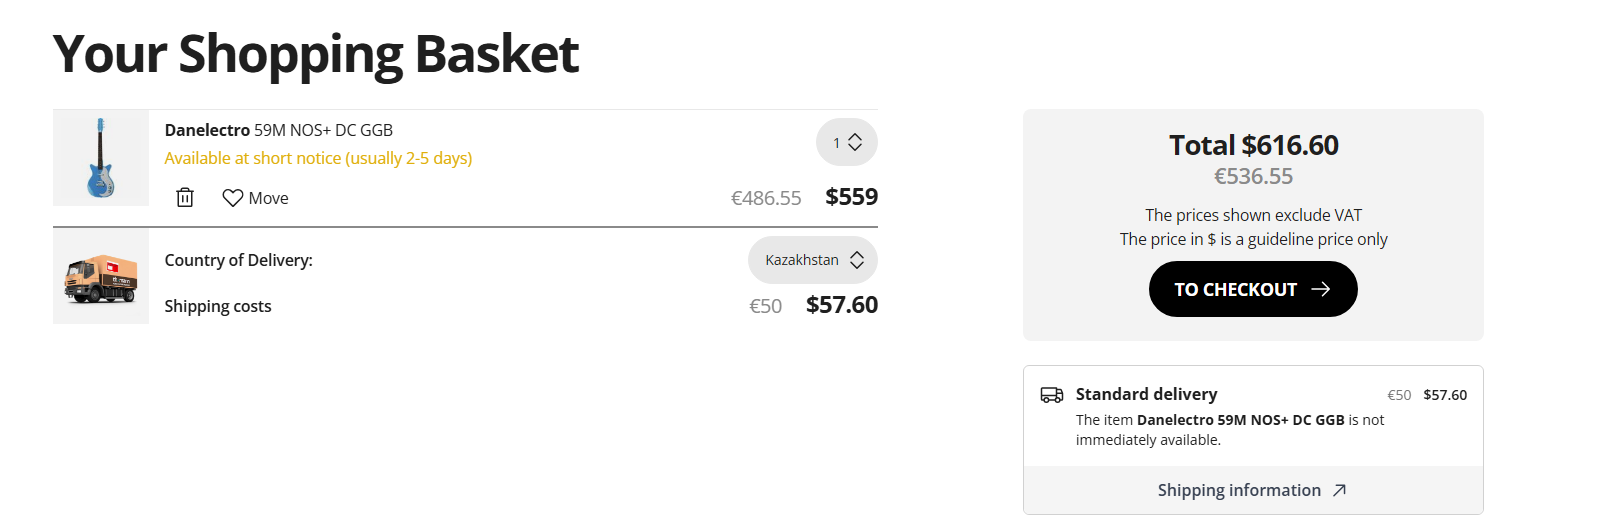1610x525 pixels.
Task: Click the Total $616.60 amount
Action: pos(1253,145)
